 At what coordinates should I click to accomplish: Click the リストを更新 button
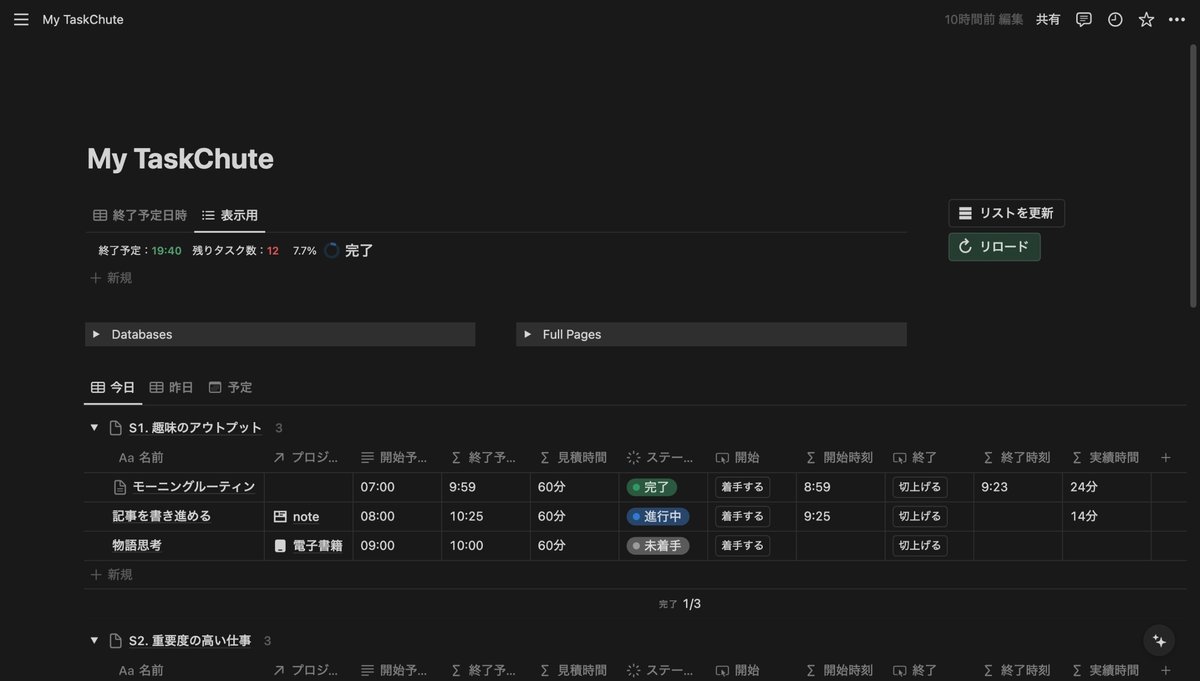pyautogui.click(x=1006, y=213)
